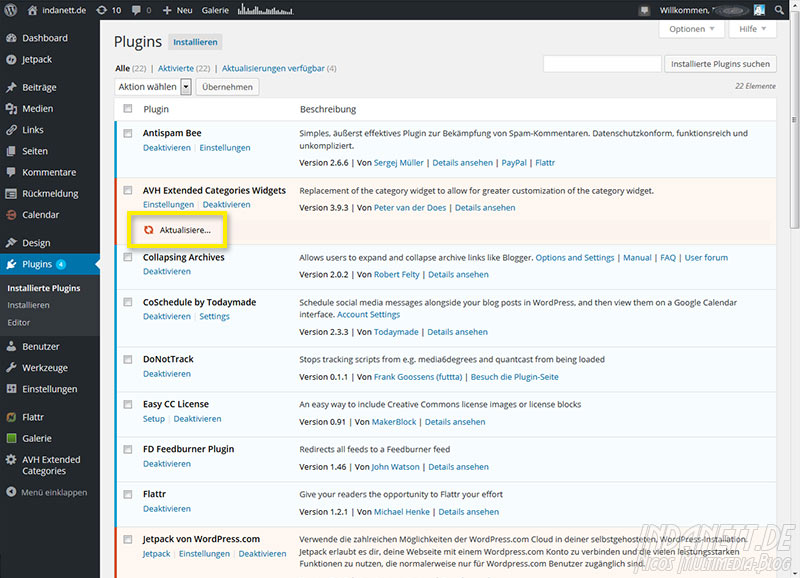Click the page vertical scrollbar
The image size is (800, 578).
coord(794,119)
